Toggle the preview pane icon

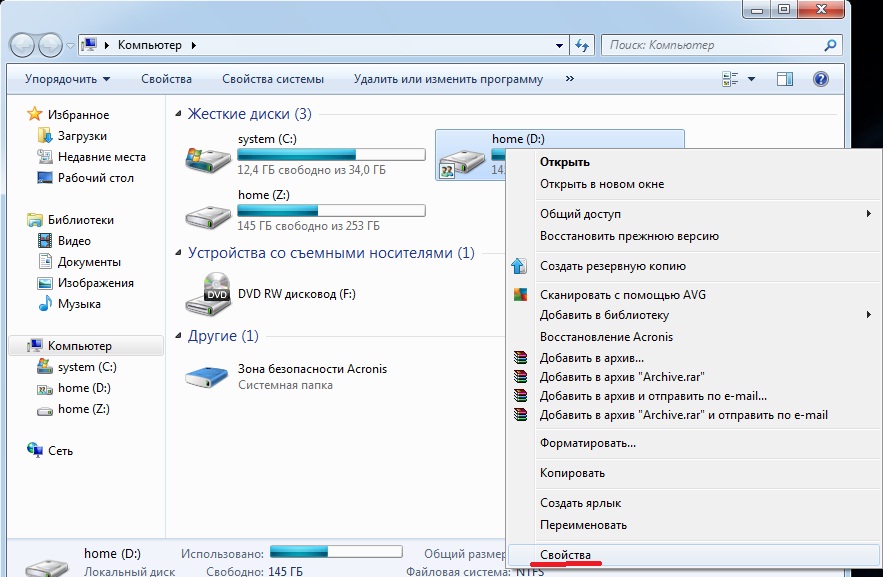[784, 79]
